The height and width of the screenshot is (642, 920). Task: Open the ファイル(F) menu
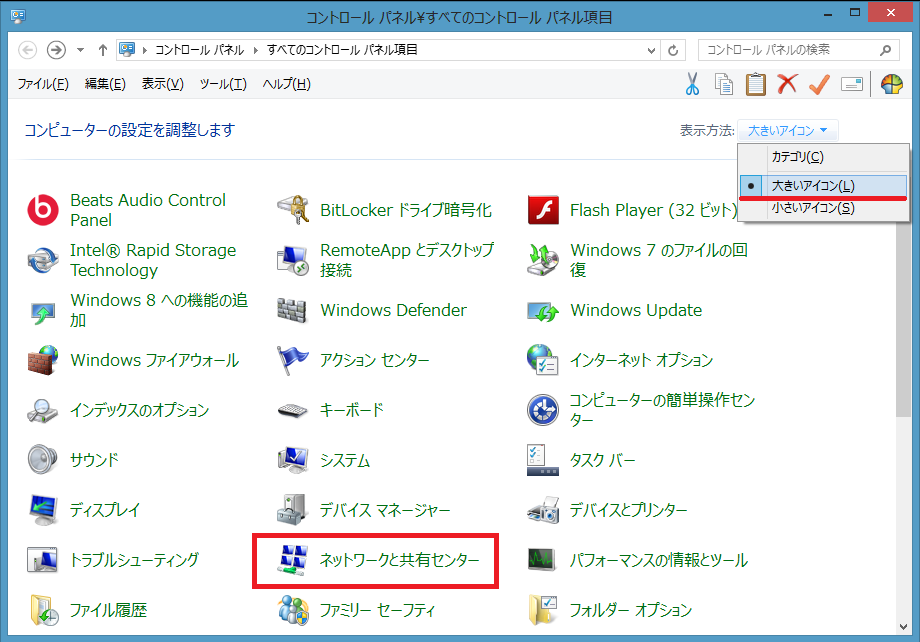[x=43, y=84]
